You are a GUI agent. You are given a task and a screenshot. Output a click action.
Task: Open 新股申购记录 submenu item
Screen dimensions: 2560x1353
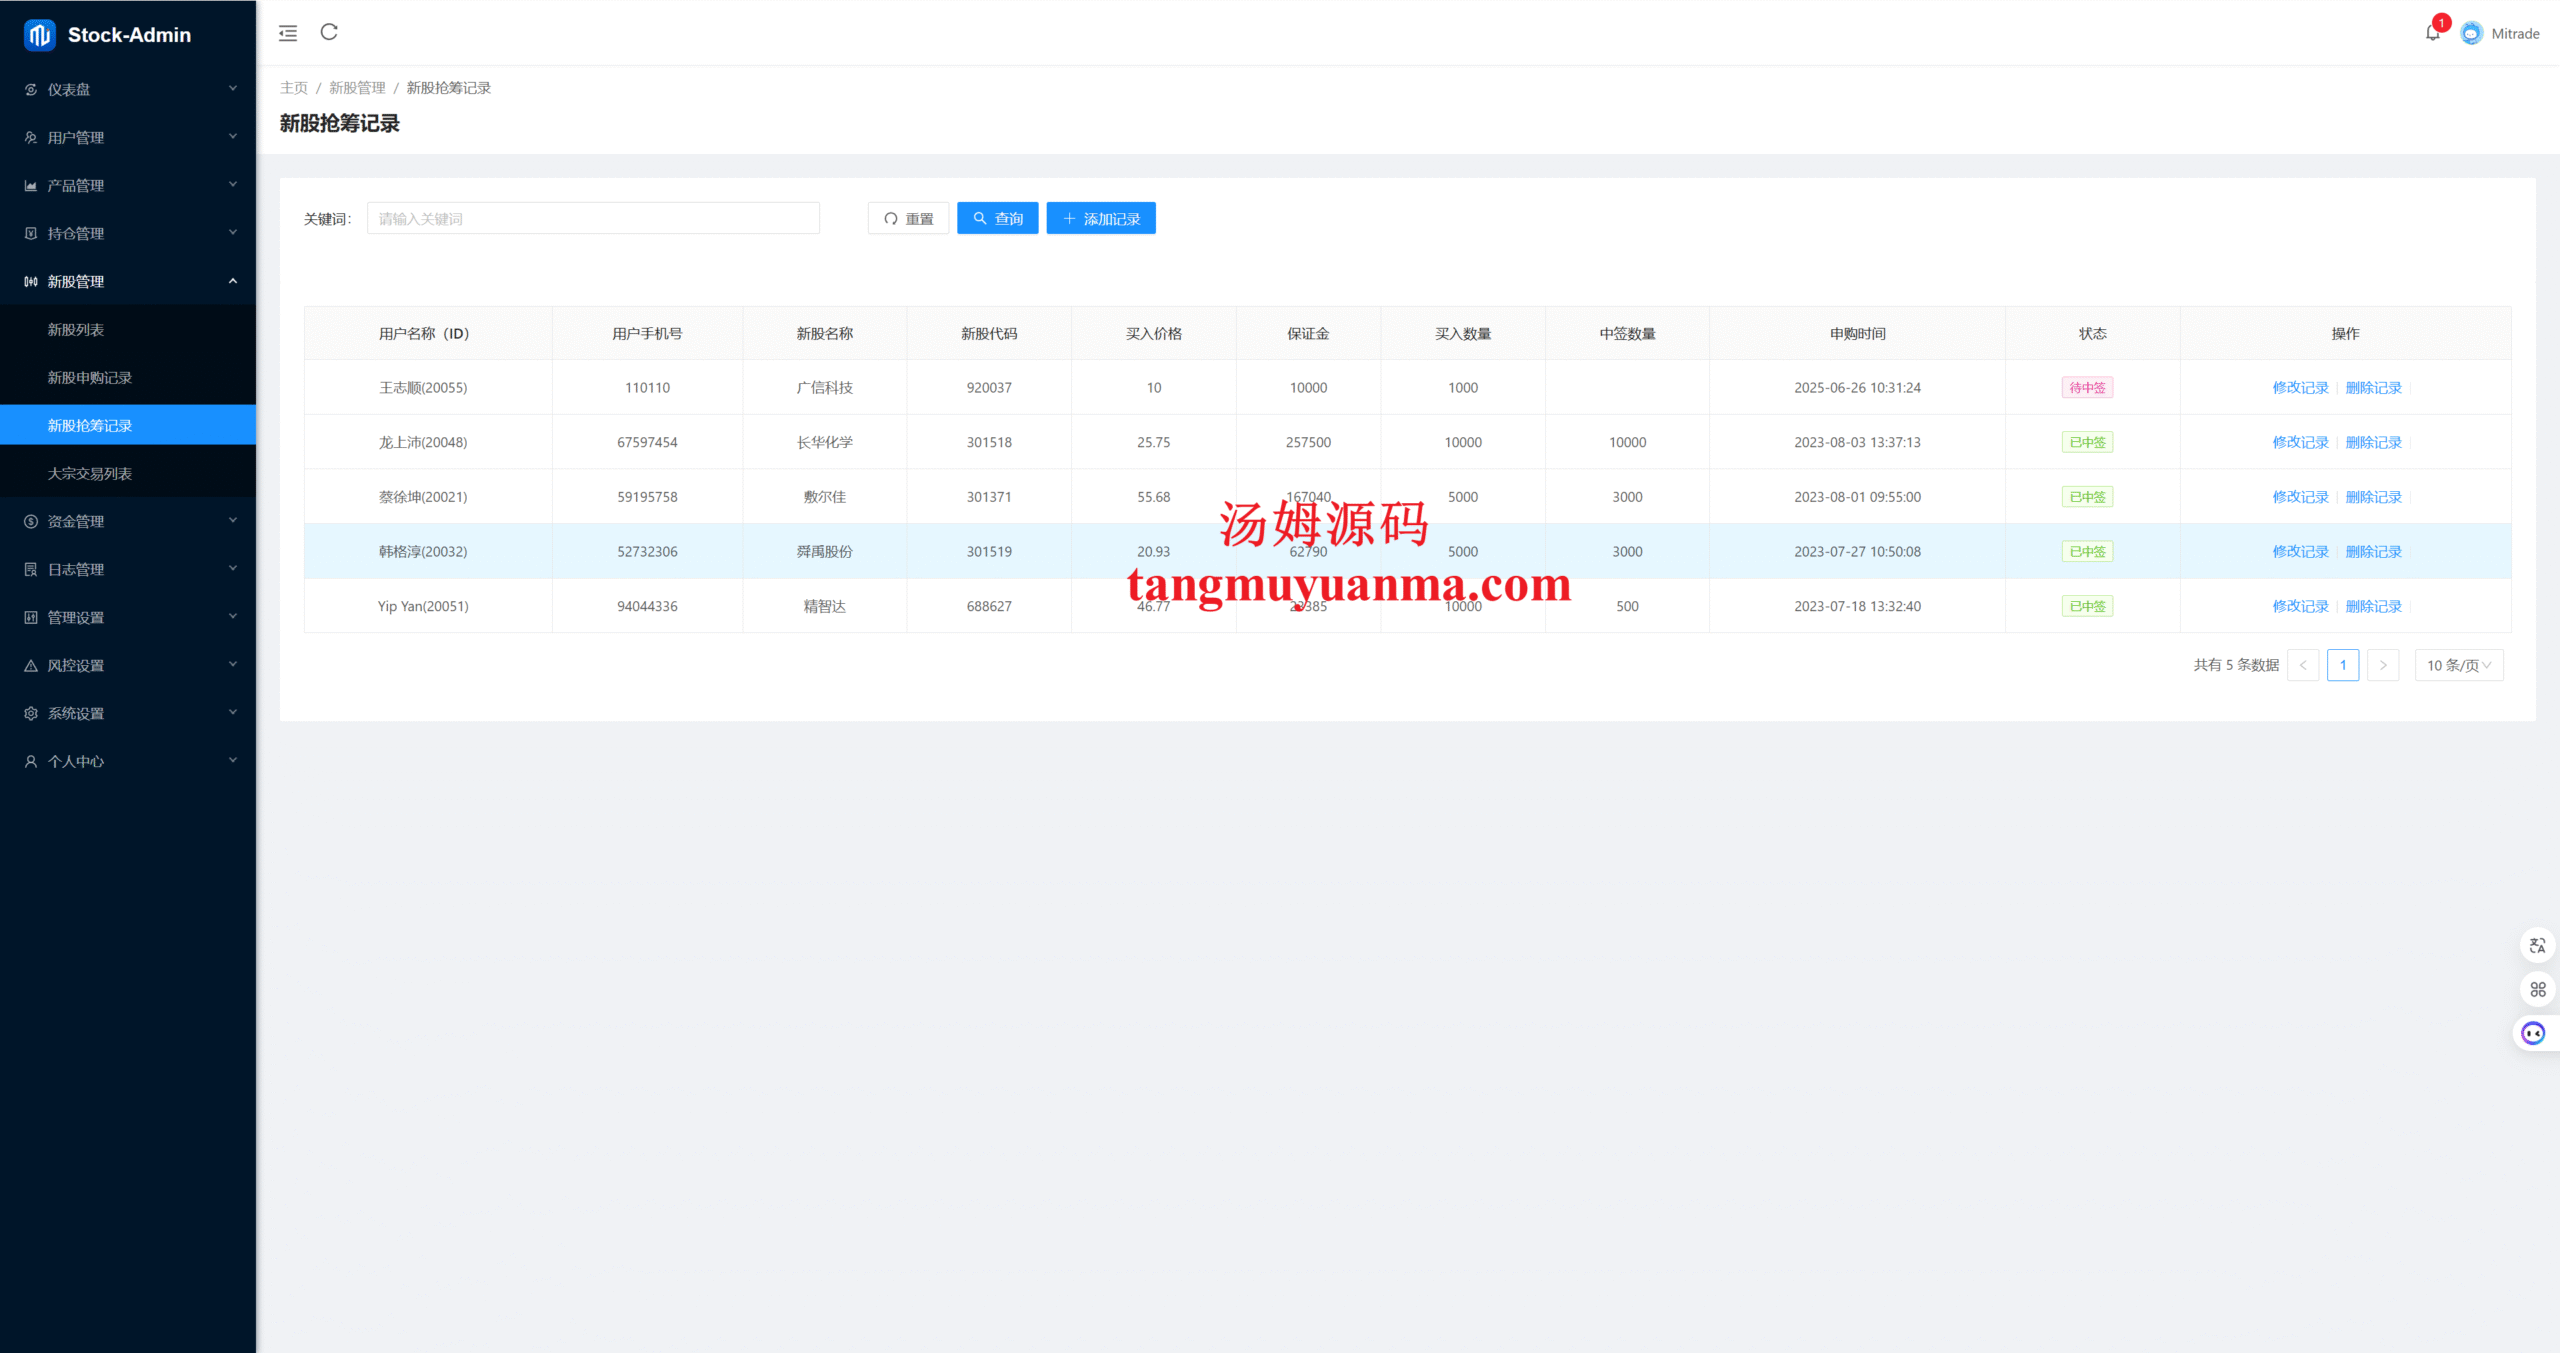click(x=90, y=377)
